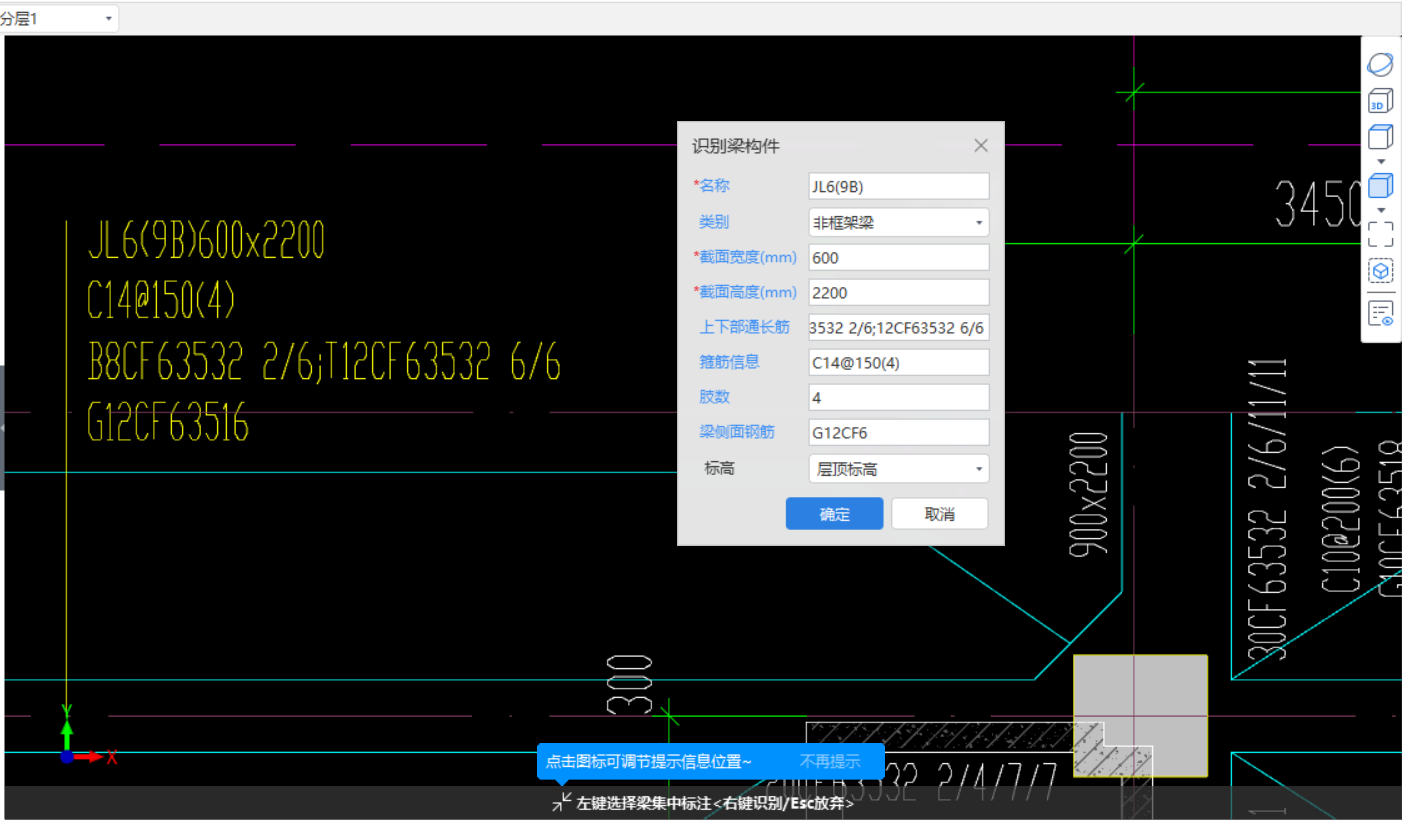This screenshot has width=1402, height=822.
Task: Confirm with the 确定 button
Action: pos(835,514)
